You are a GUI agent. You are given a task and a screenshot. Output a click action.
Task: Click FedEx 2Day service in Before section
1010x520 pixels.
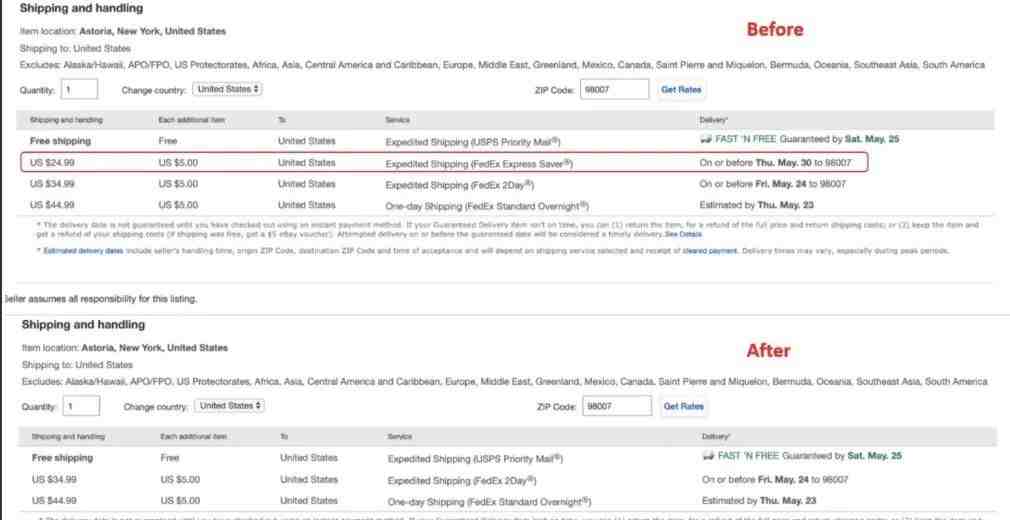pyautogui.click(x=459, y=185)
